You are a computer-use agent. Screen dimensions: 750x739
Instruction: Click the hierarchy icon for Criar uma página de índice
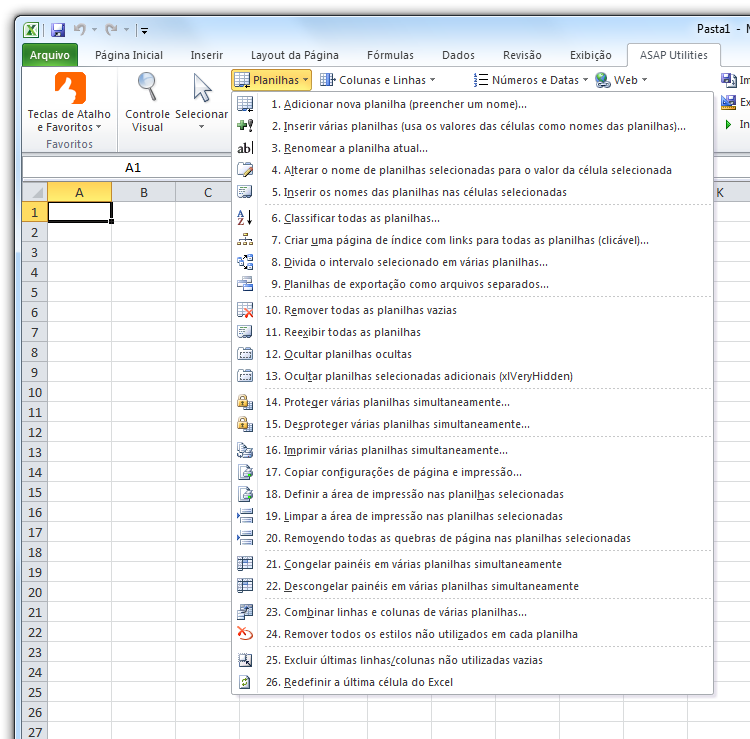click(245, 240)
